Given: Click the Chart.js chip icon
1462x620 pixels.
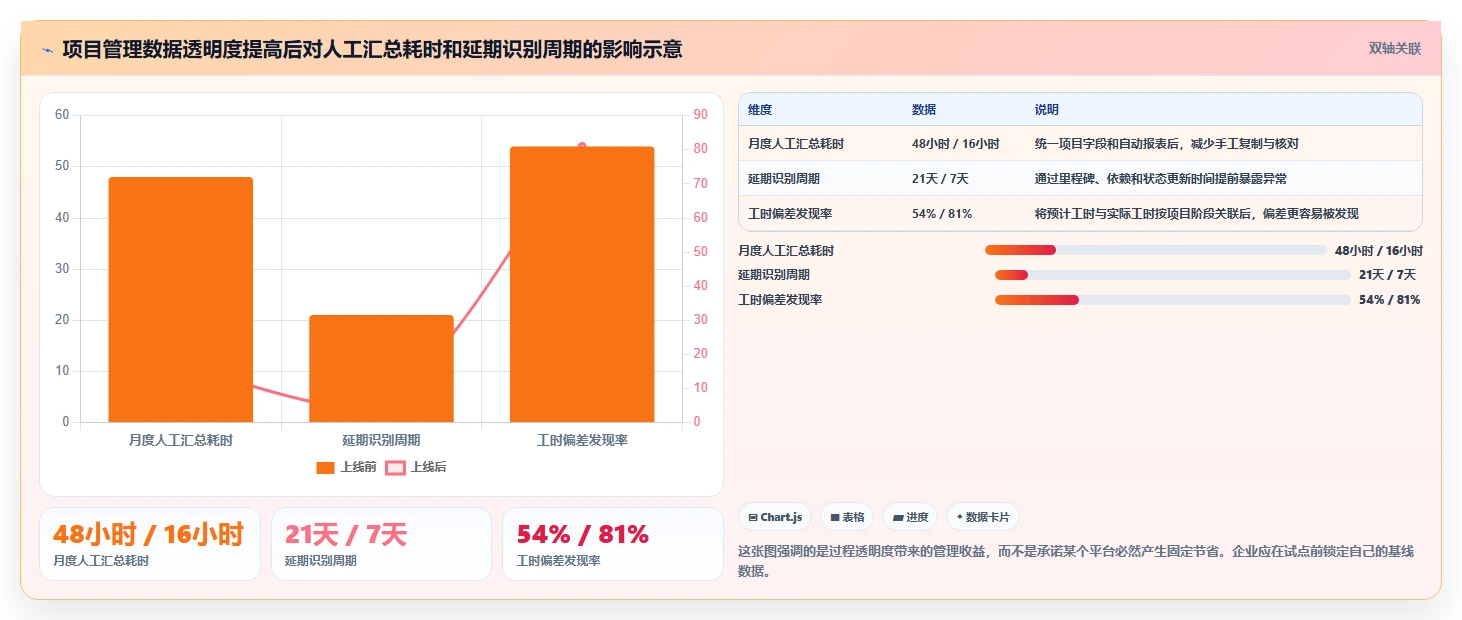Looking at the screenshot, I should (x=753, y=517).
